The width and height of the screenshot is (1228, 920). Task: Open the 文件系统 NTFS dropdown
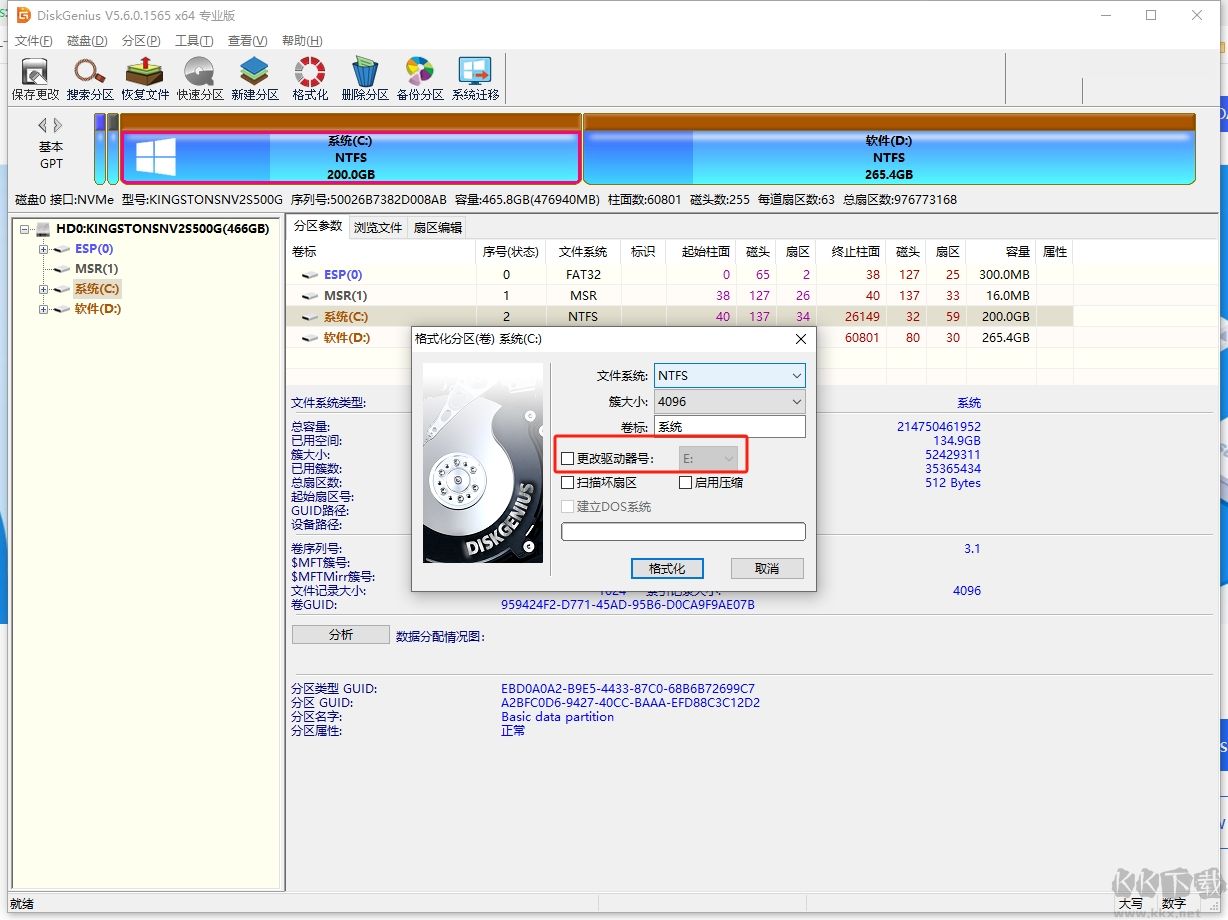(x=729, y=376)
